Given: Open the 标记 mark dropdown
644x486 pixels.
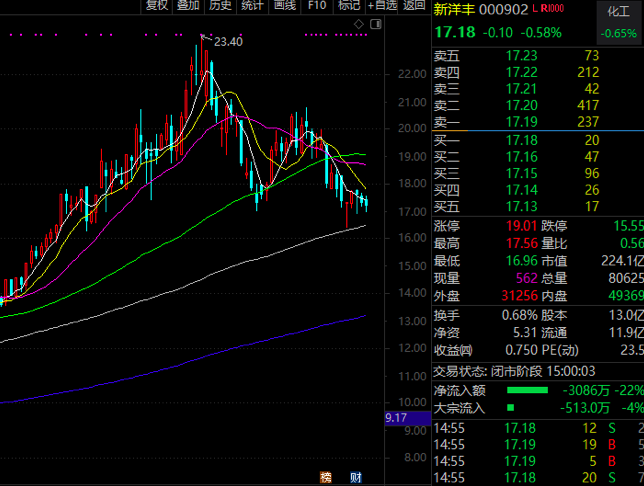Looking at the screenshot, I should (x=348, y=6).
